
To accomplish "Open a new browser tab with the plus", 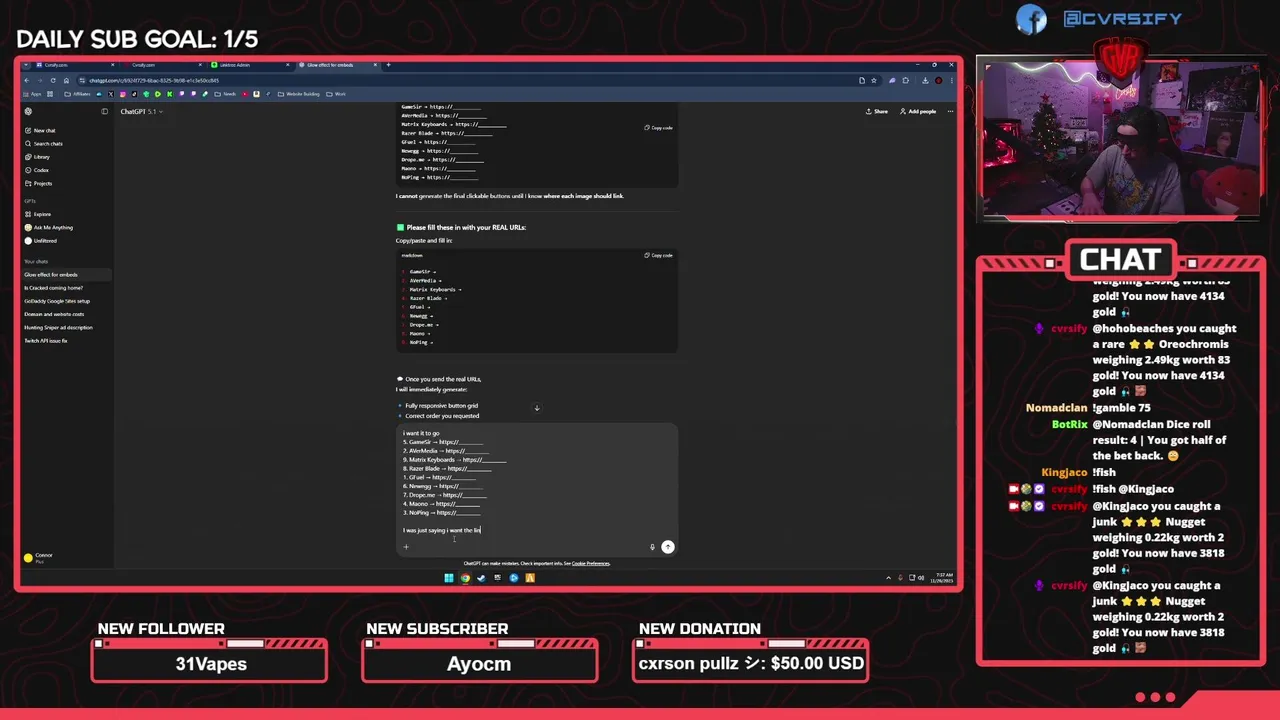I will (x=389, y=65).
